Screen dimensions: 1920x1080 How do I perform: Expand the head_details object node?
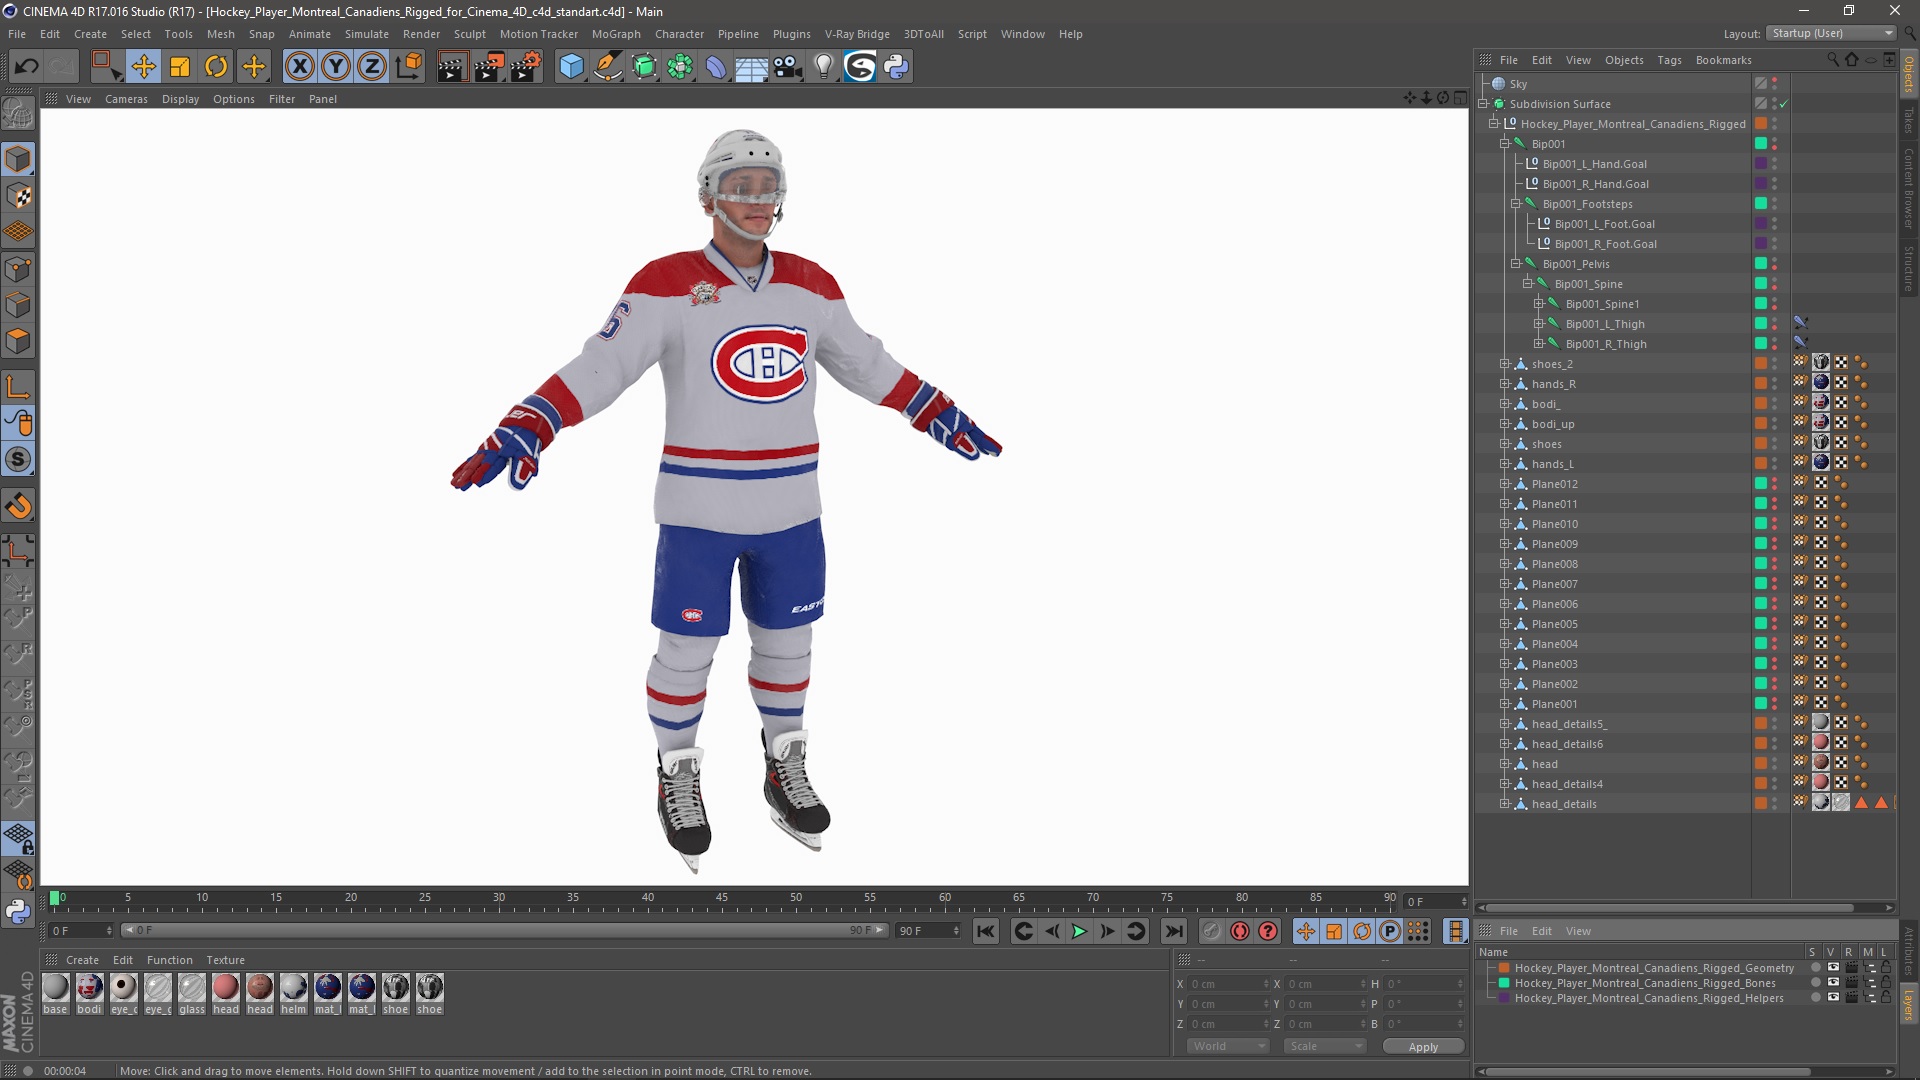1504,804
